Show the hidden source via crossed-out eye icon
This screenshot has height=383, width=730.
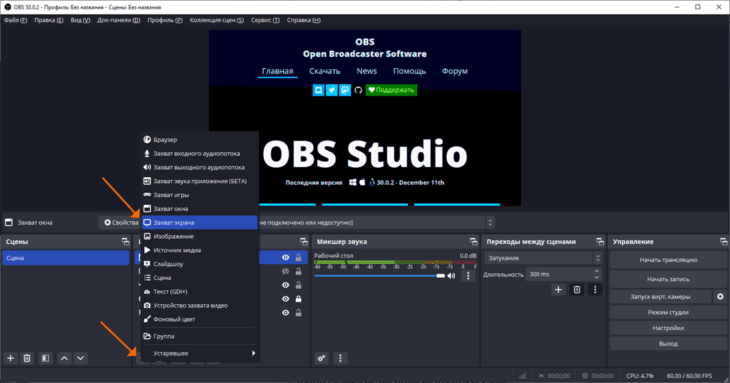[x=285, y=271]
